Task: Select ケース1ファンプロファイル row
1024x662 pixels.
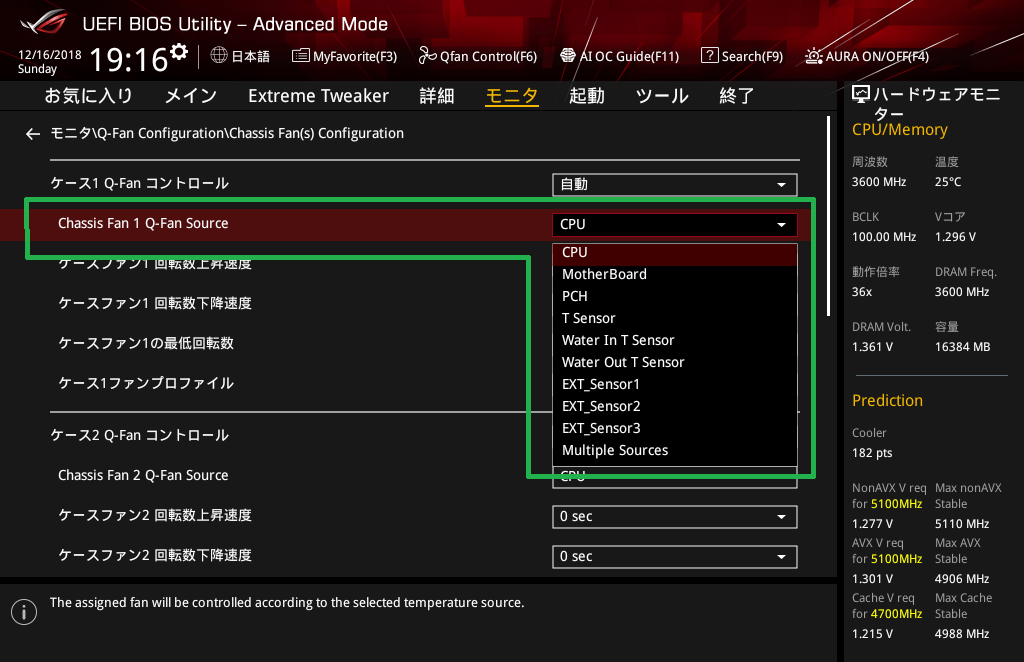Action: click(x=146, y=383)
